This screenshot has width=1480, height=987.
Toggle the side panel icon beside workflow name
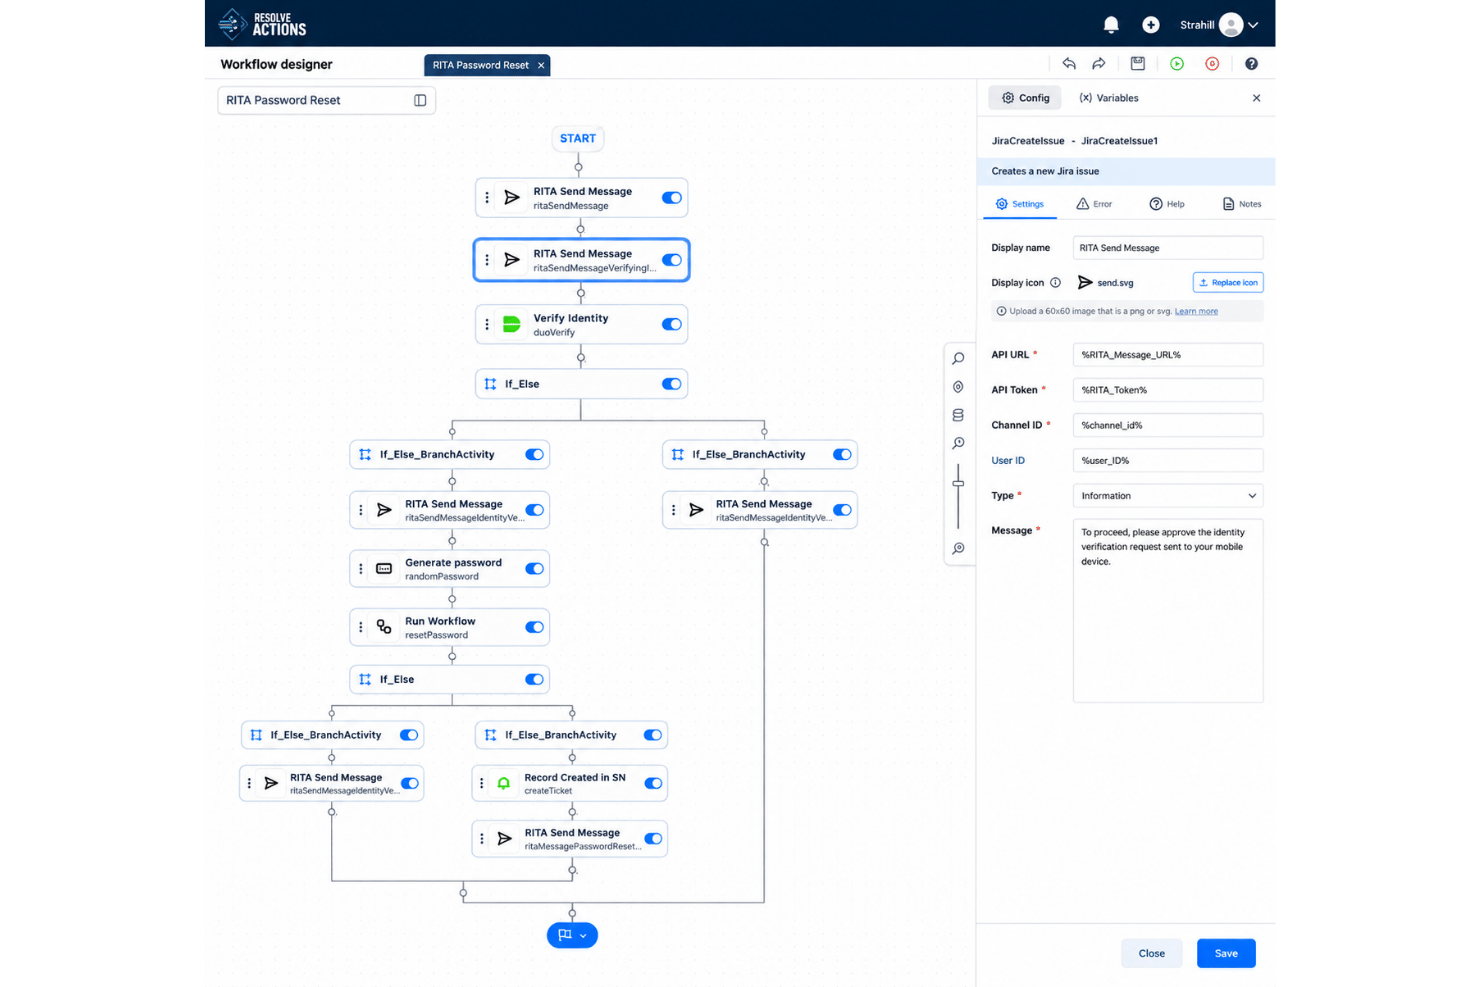(x=420, y=100)
